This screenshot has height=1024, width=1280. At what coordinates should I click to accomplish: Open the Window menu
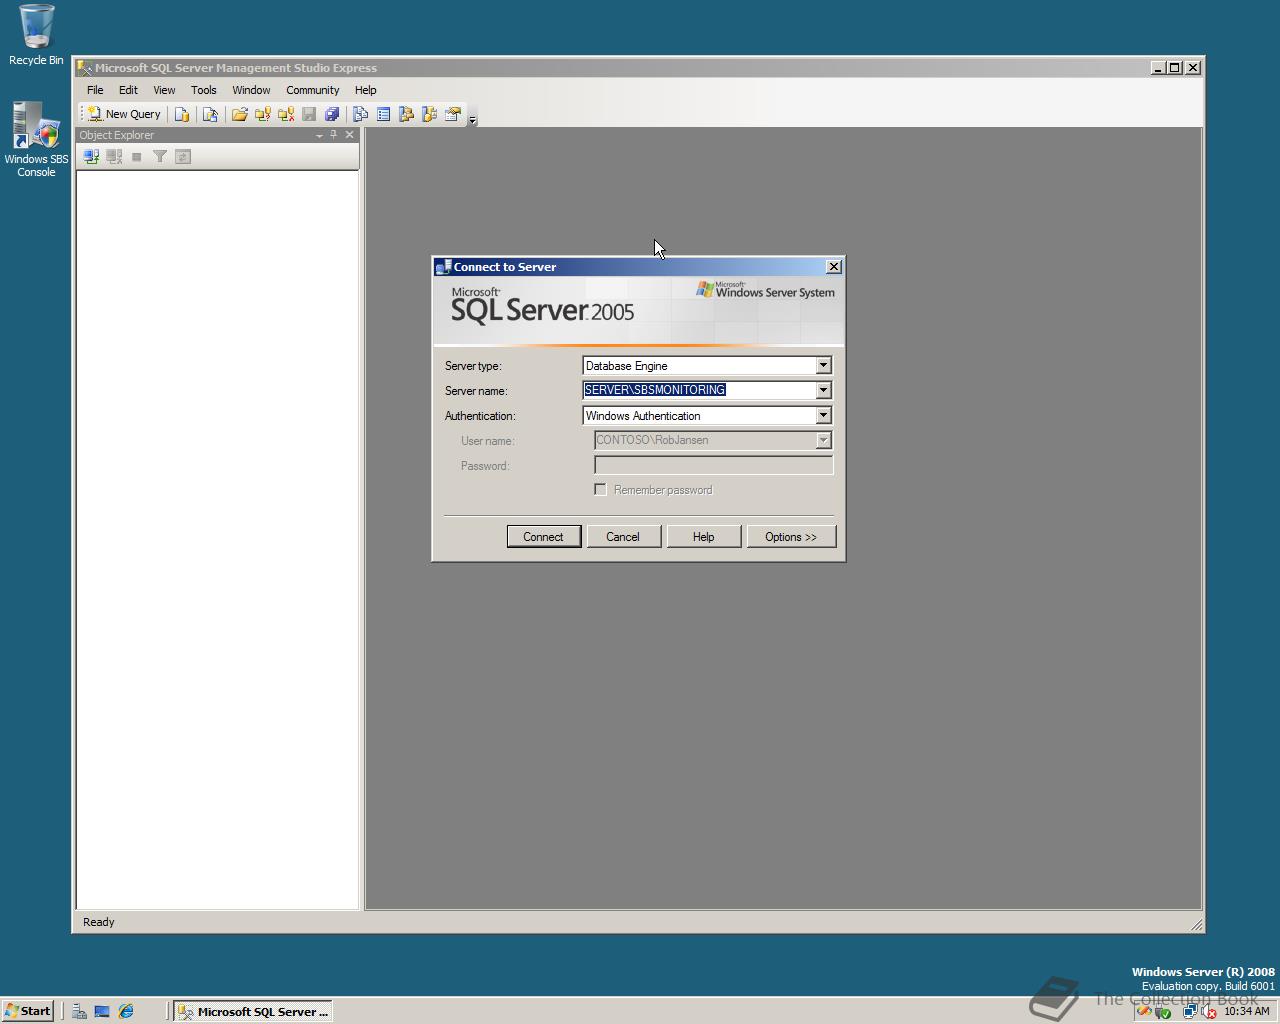click(x=251, y=90)
